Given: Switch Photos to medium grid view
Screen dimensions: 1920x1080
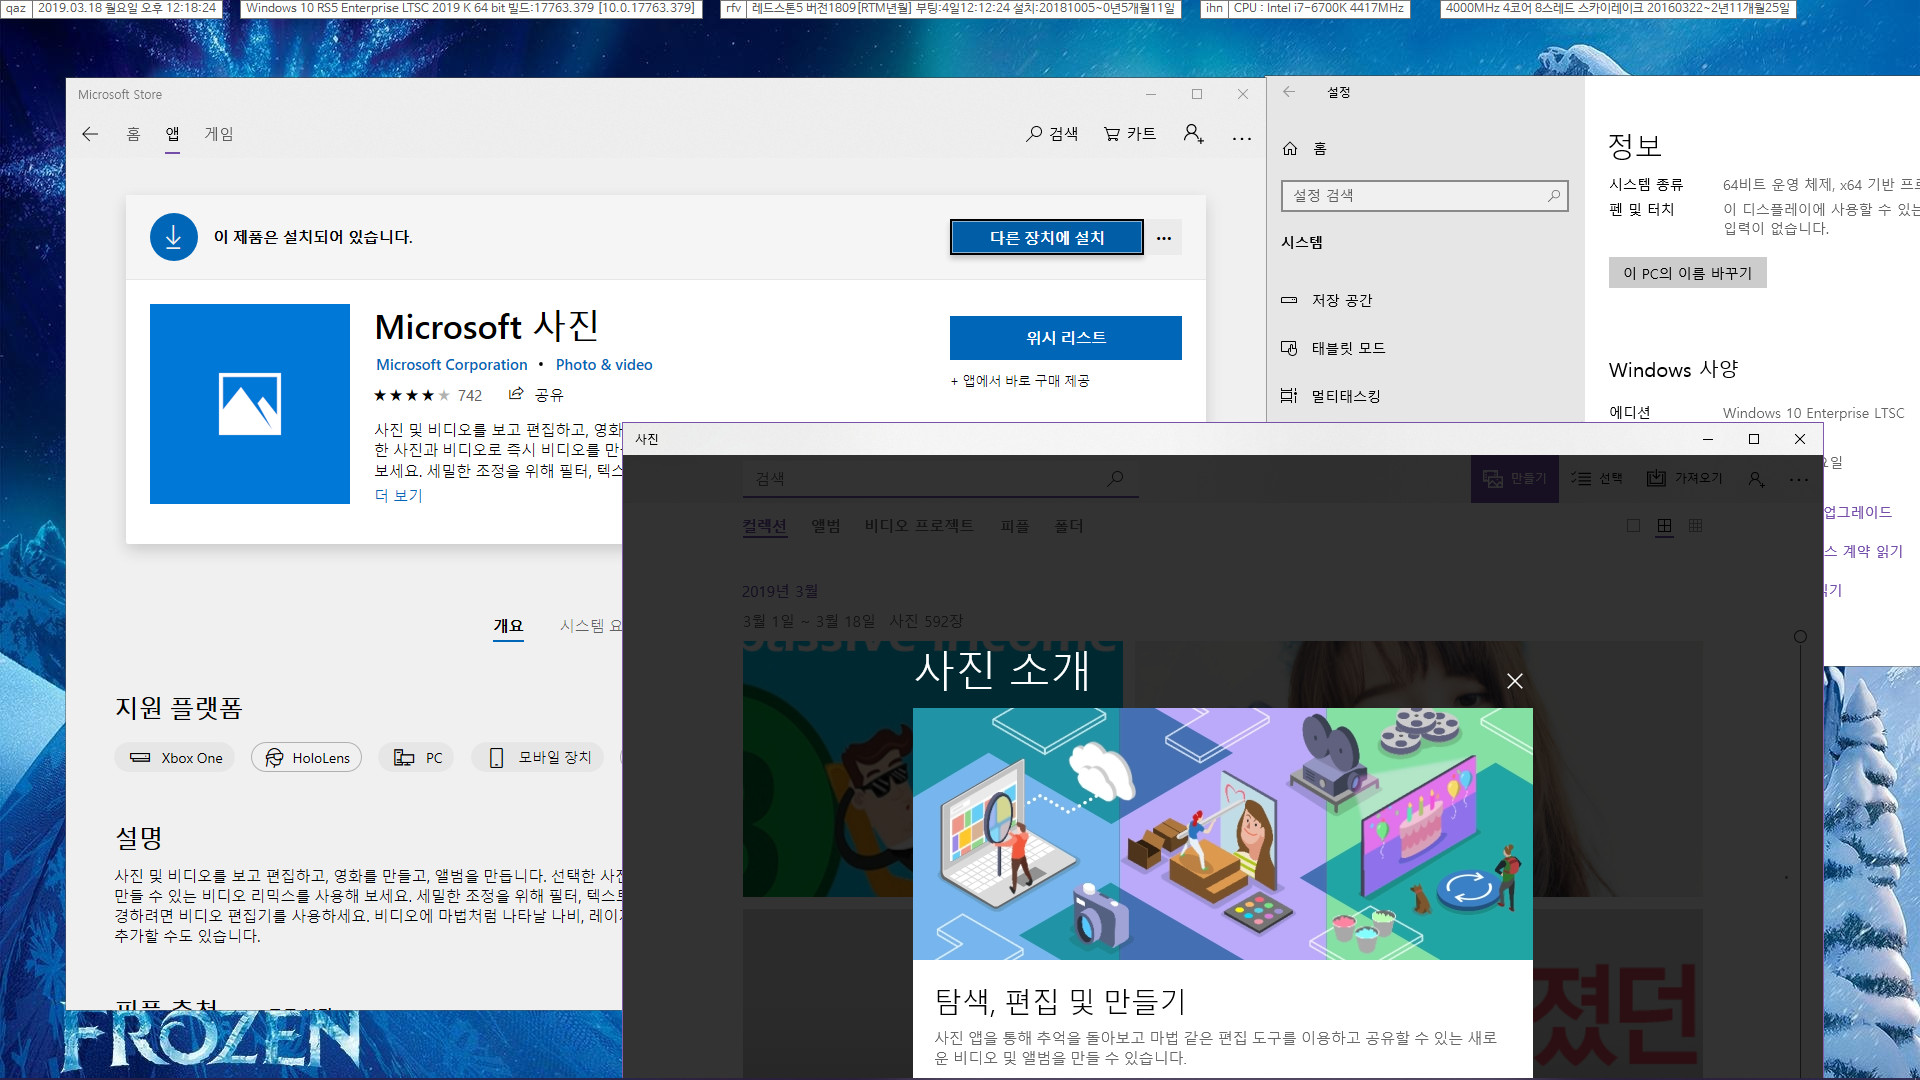Looking at the screenshot, I should pyautogui.click(x=1664, y=526).
